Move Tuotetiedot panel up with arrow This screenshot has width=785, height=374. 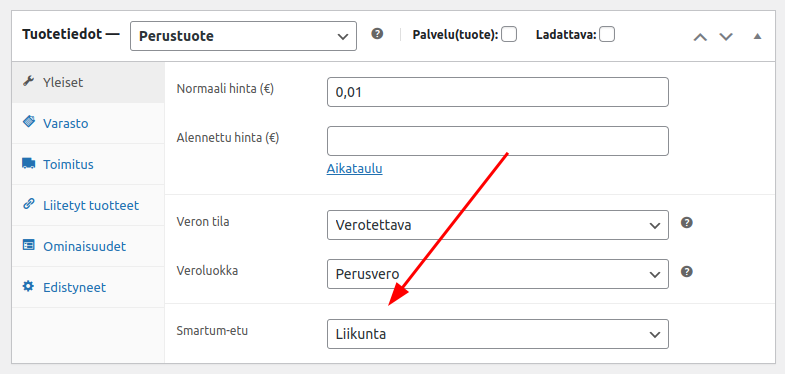click(700, 37)
